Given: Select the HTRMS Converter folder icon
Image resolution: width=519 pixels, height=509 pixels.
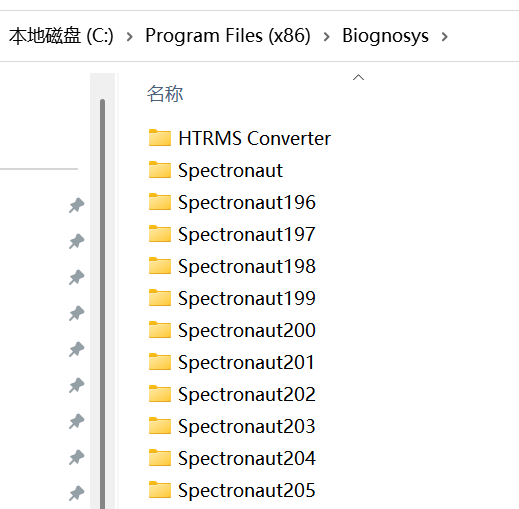Looking at the screenshot, I should pos(160,138).
